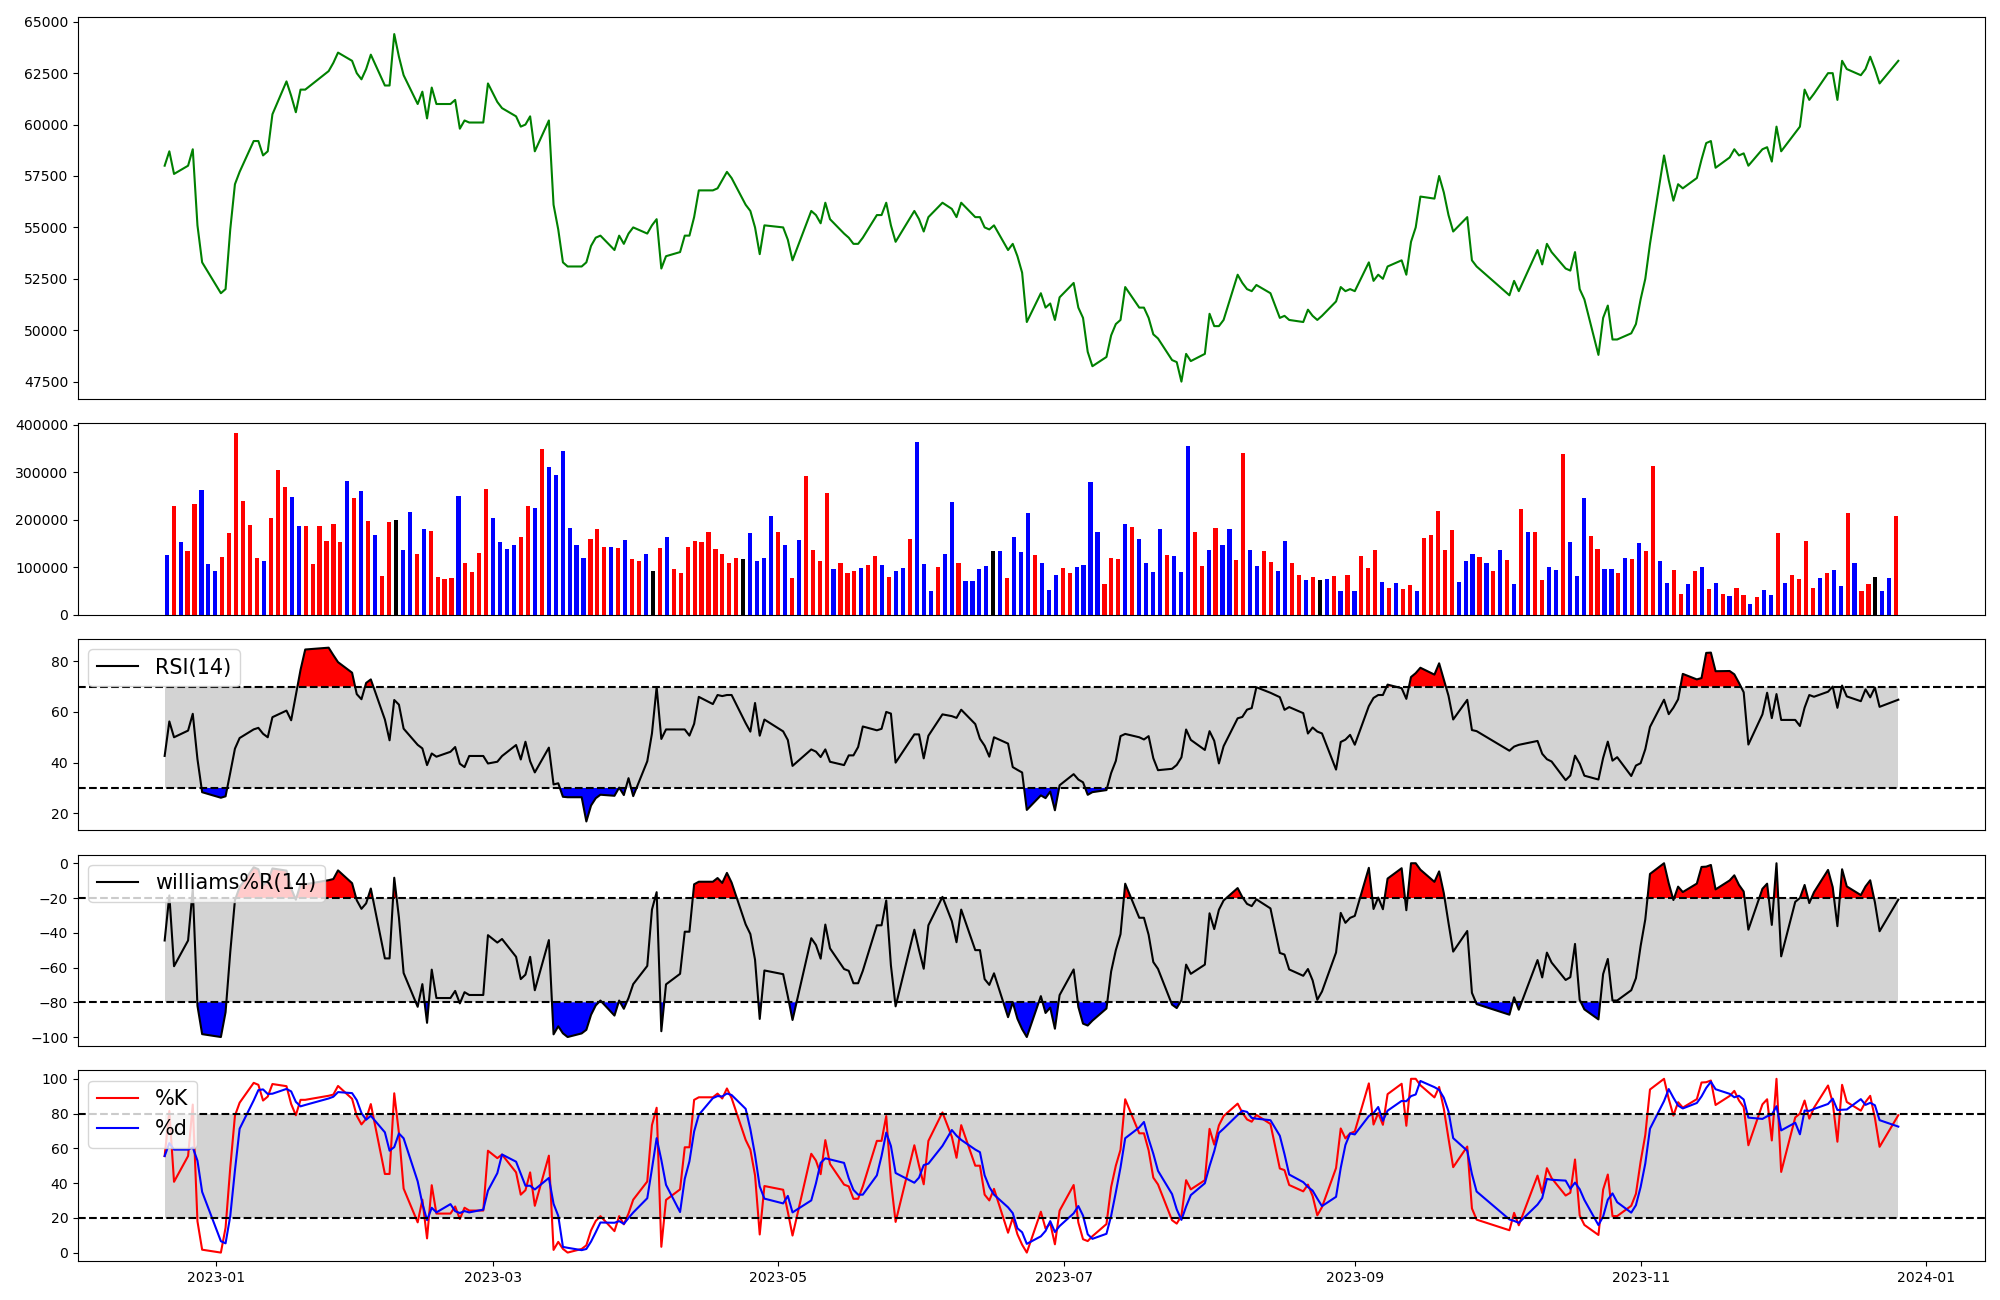Image resolution: width=2000 pixels, height=1300 pixels.
Task: Click the 2023-01 x-axis date label
Action: pos(216,1277)
